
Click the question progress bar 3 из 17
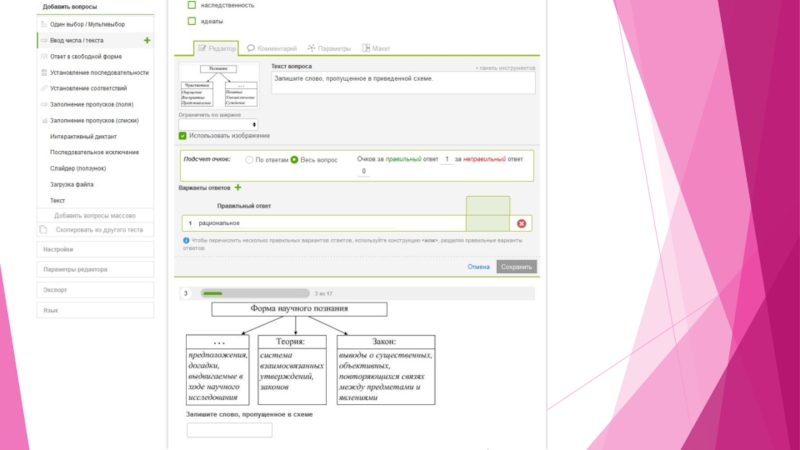click(255, 293)
